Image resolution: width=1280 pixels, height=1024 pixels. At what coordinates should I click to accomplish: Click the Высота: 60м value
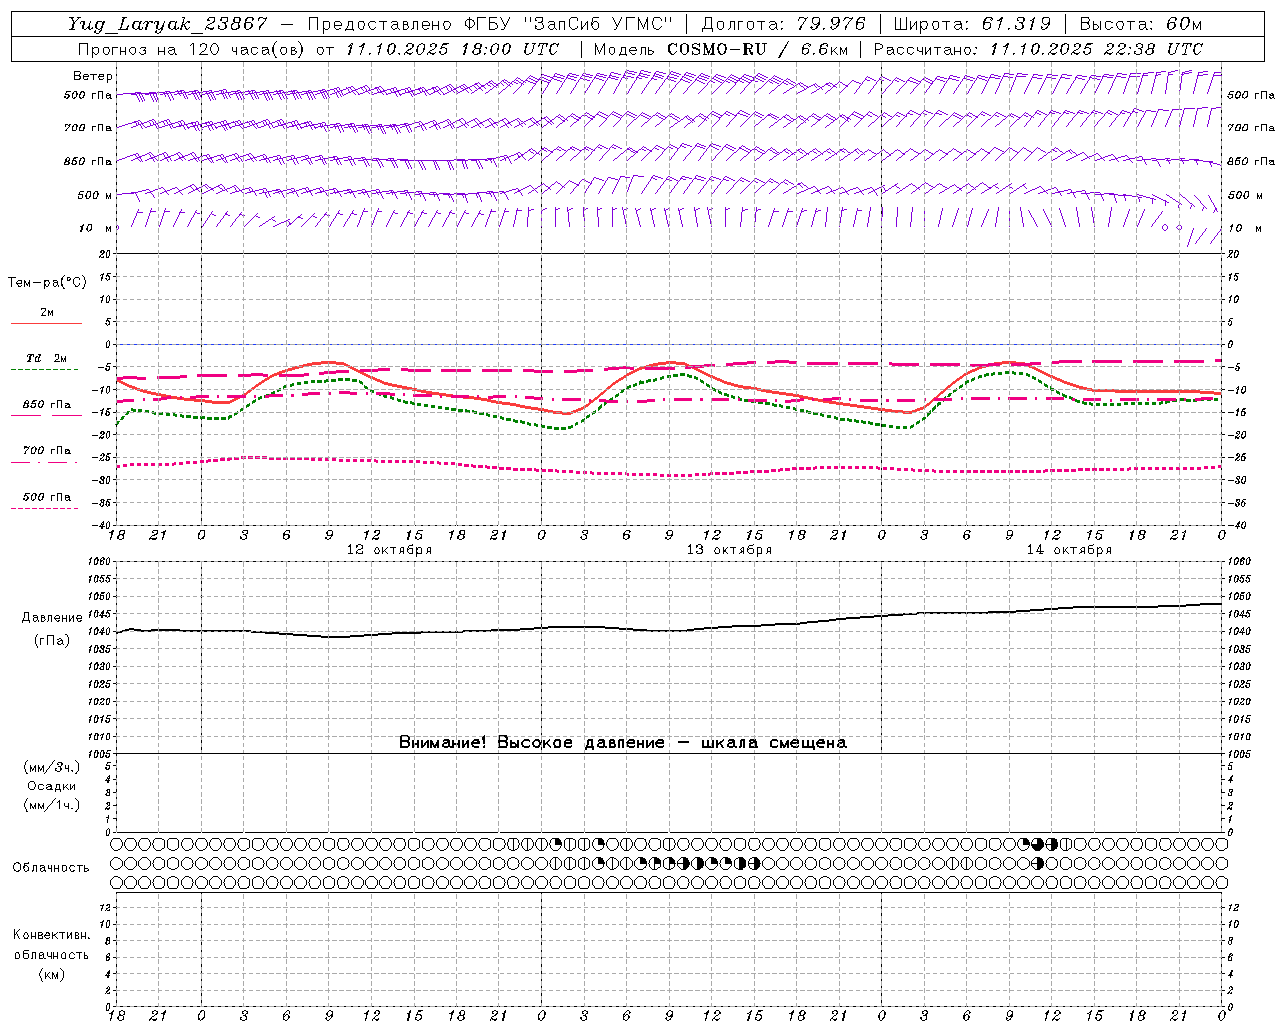1141,24
